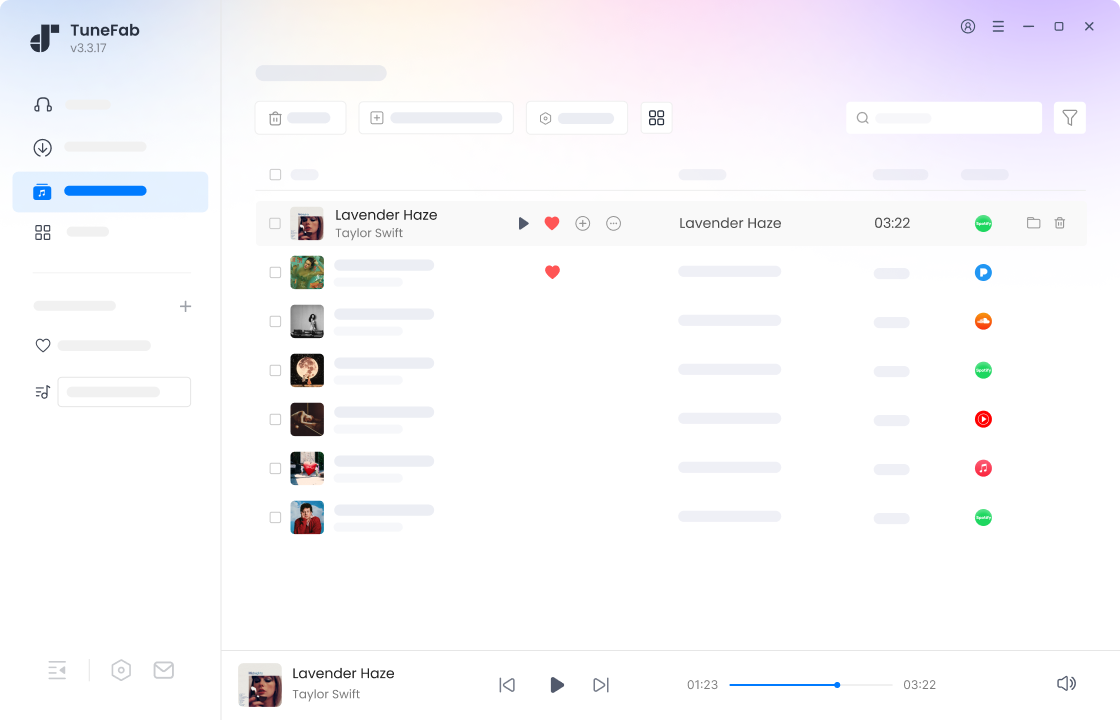Toggle the select-all header checkbox
1120x720 pixels.
point(275,175)
